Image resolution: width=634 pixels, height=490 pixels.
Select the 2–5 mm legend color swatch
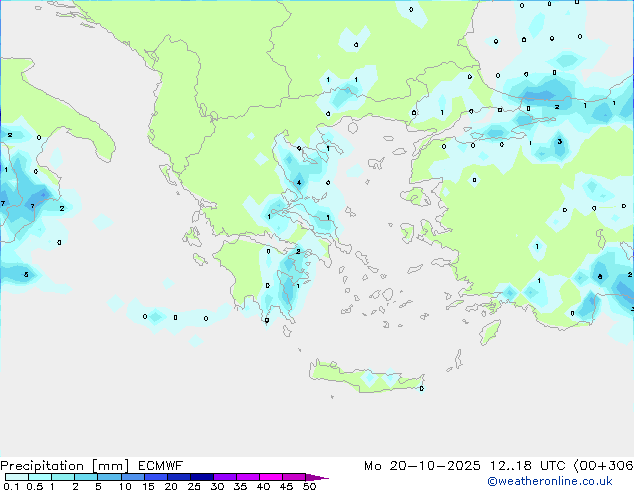coord(86,477)
